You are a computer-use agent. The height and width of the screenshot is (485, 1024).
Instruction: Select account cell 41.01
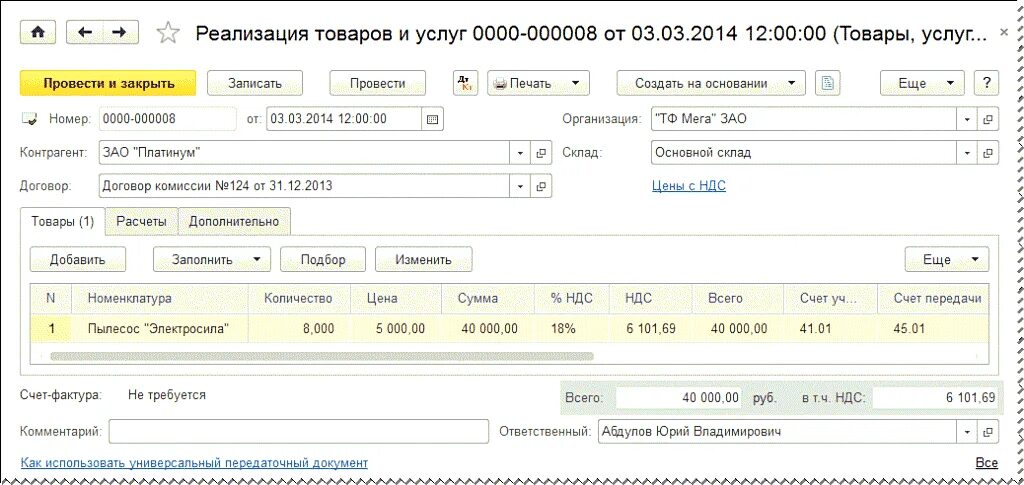(830, 328)
